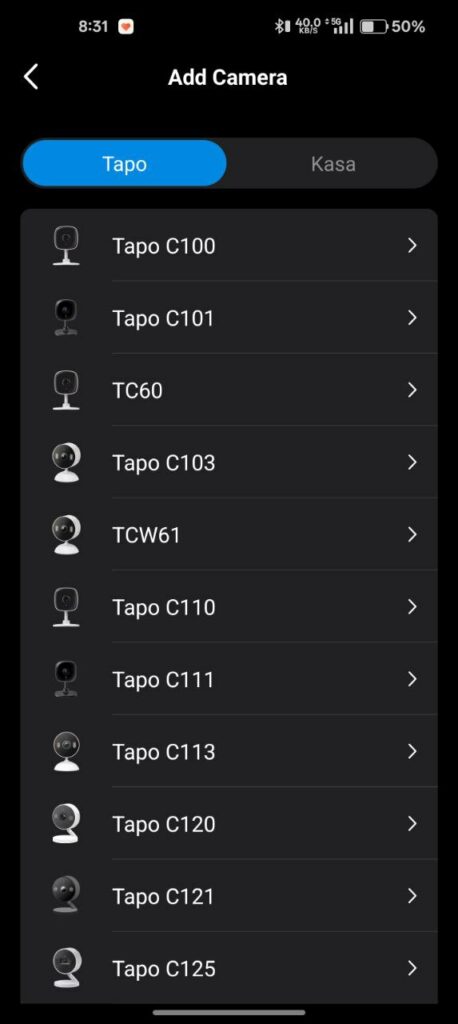Pick the Tapo C113 list entry text
This screenshot has width=458, height=1024.
[x=163, y=752]
